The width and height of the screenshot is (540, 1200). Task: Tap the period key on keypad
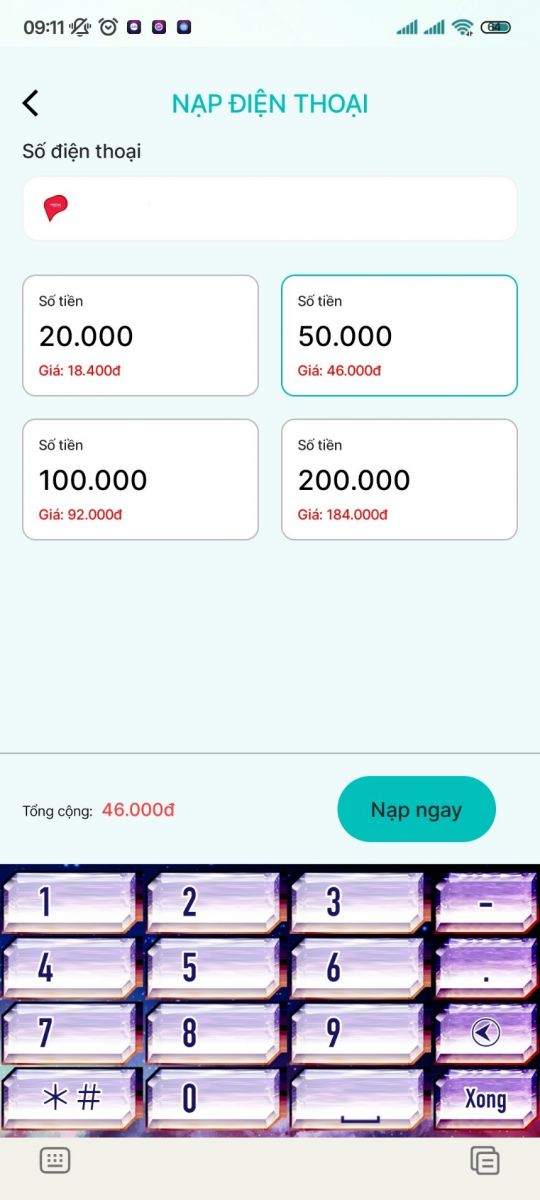pos(486,967)
